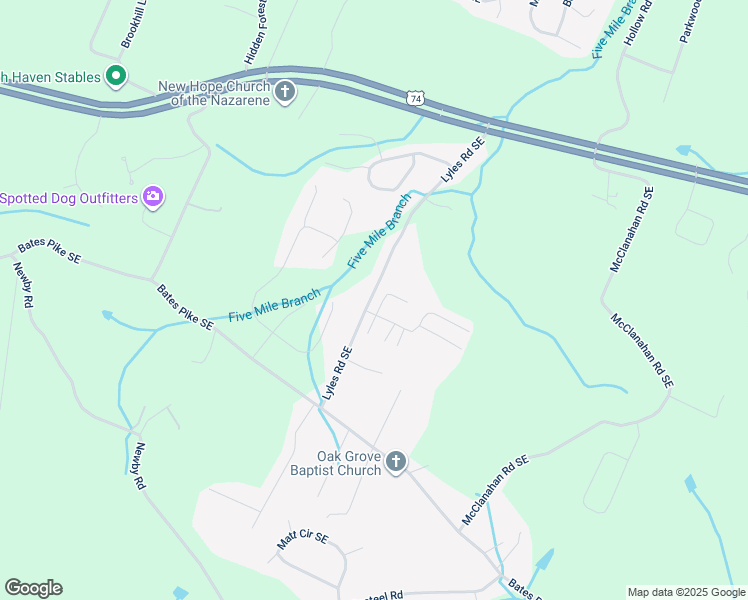Click the stream arrow near Bates Pike

coord(108,315)
